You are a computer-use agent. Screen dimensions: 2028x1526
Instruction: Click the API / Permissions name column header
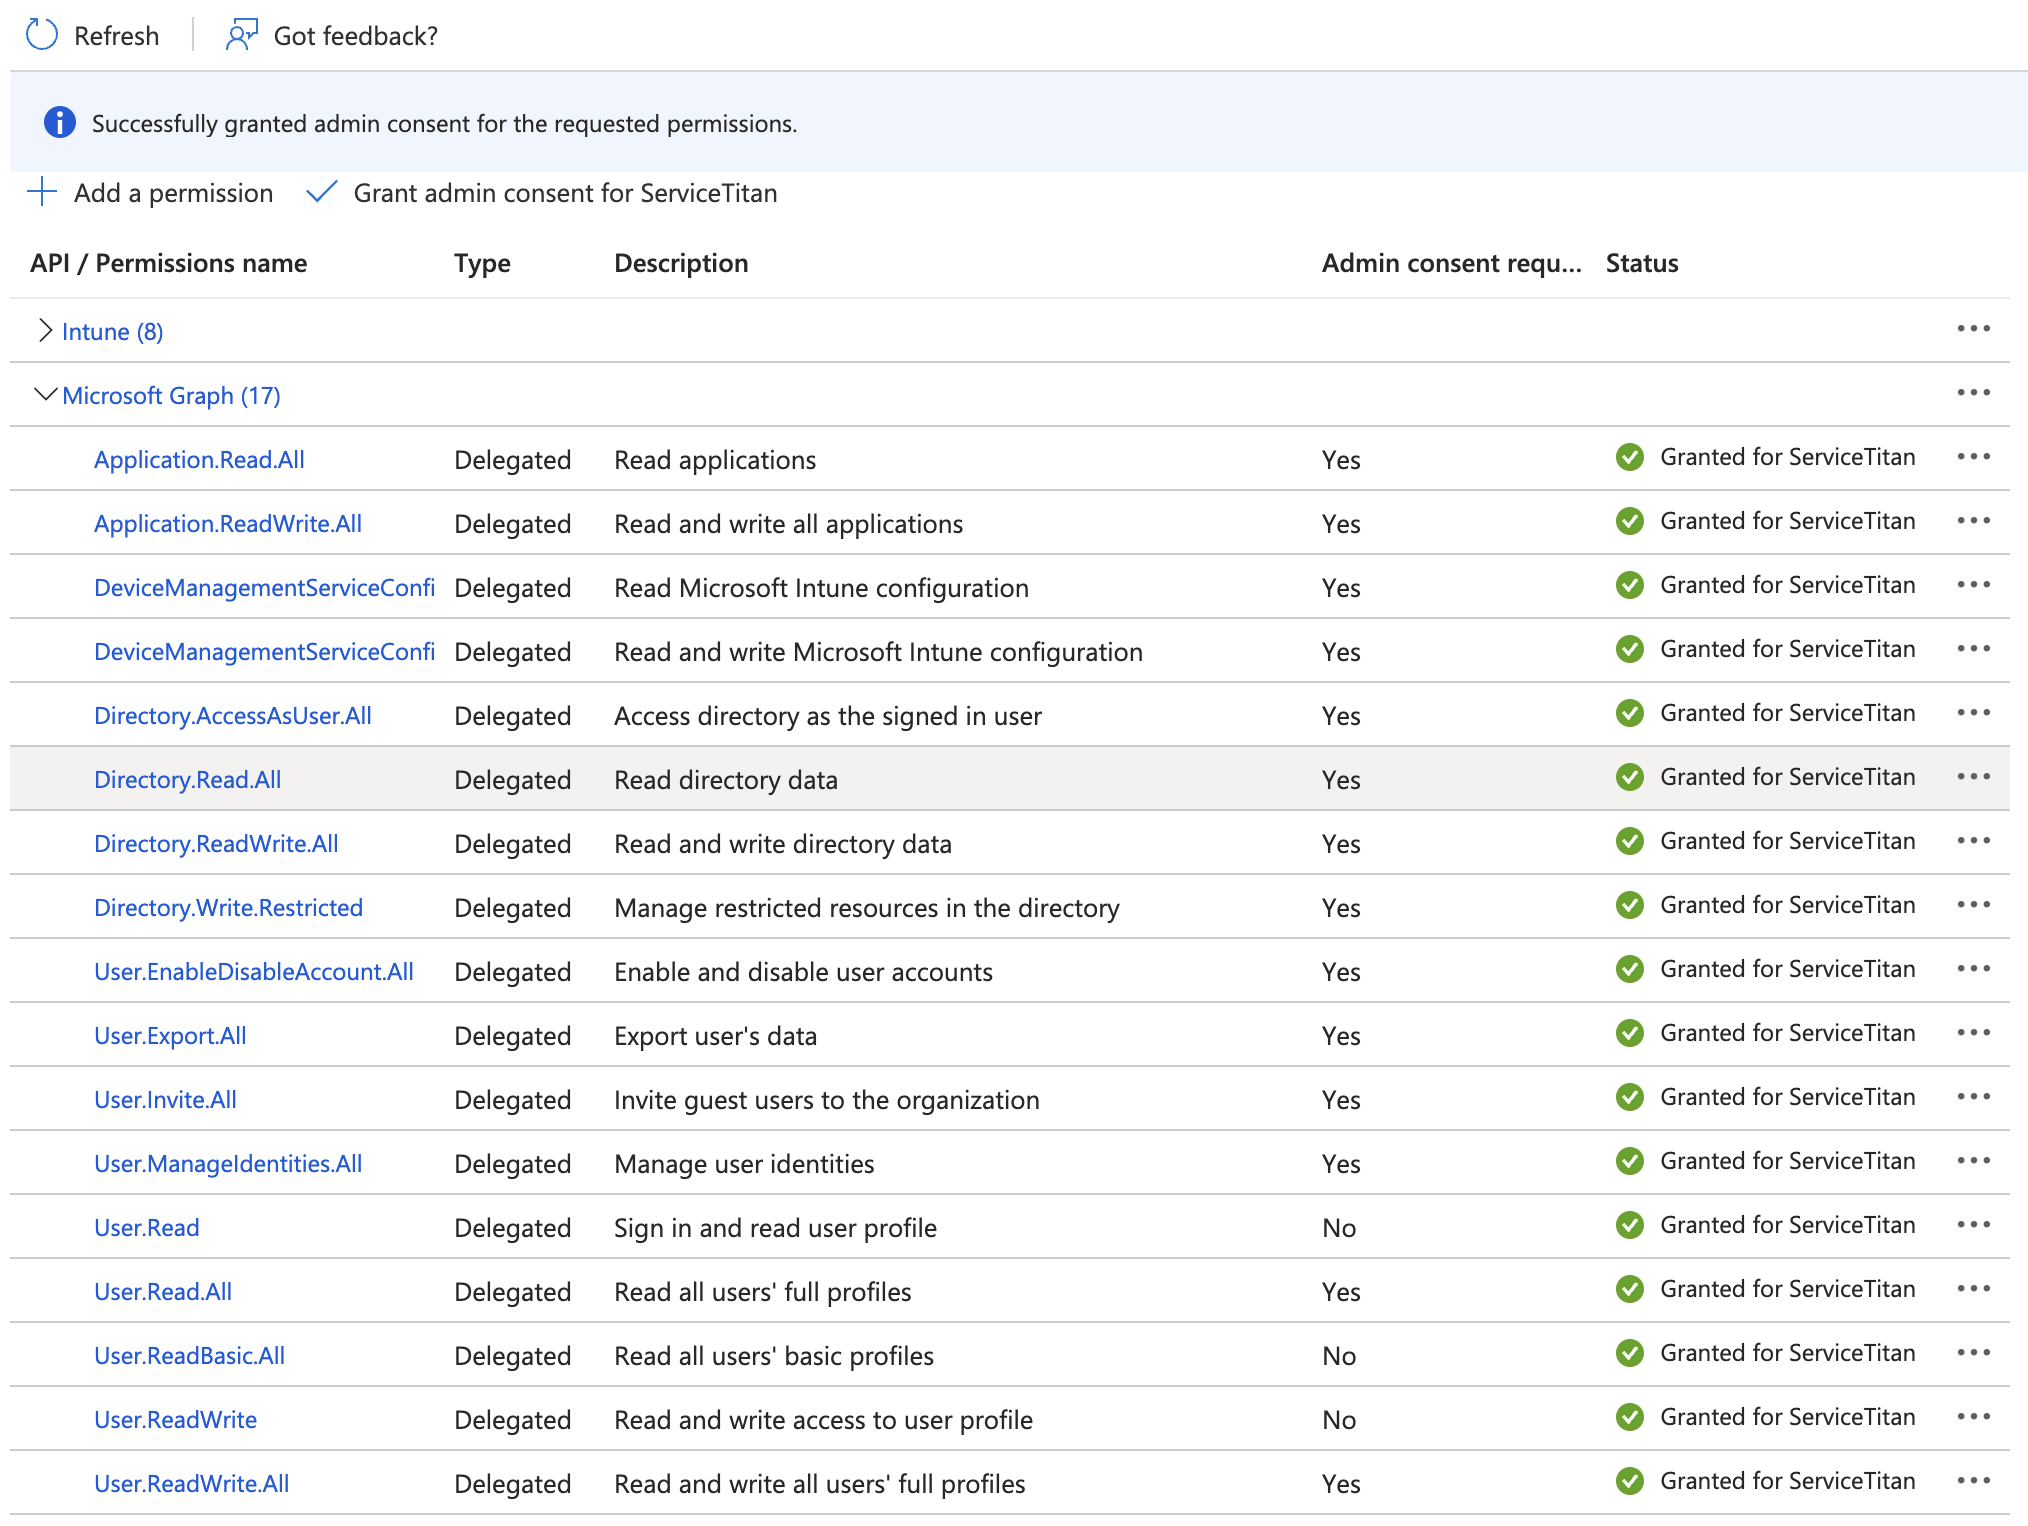coord(168,263)
